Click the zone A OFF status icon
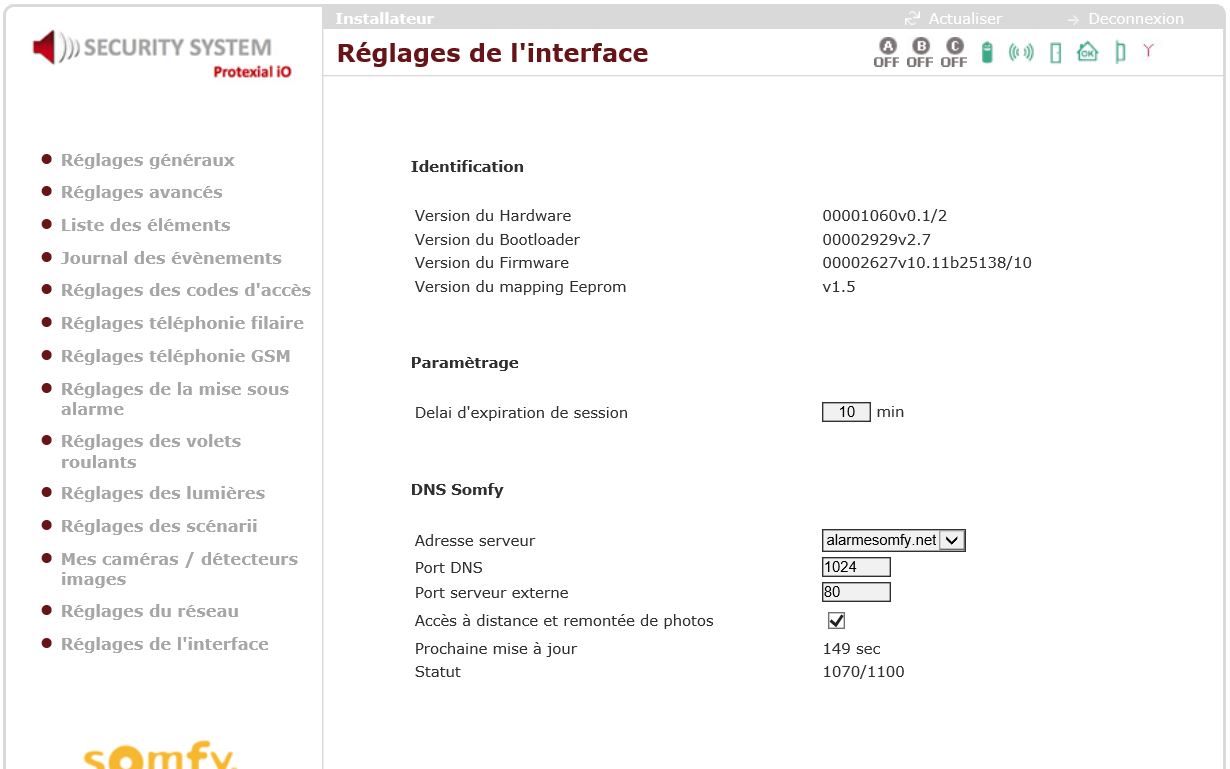Screen dimensions: 1230x769 tap(886, 53)
